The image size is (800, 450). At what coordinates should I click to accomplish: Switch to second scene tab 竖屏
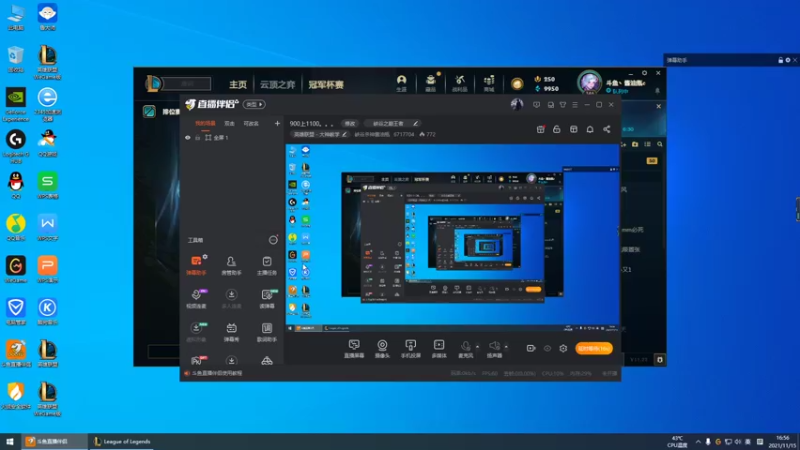230,123
